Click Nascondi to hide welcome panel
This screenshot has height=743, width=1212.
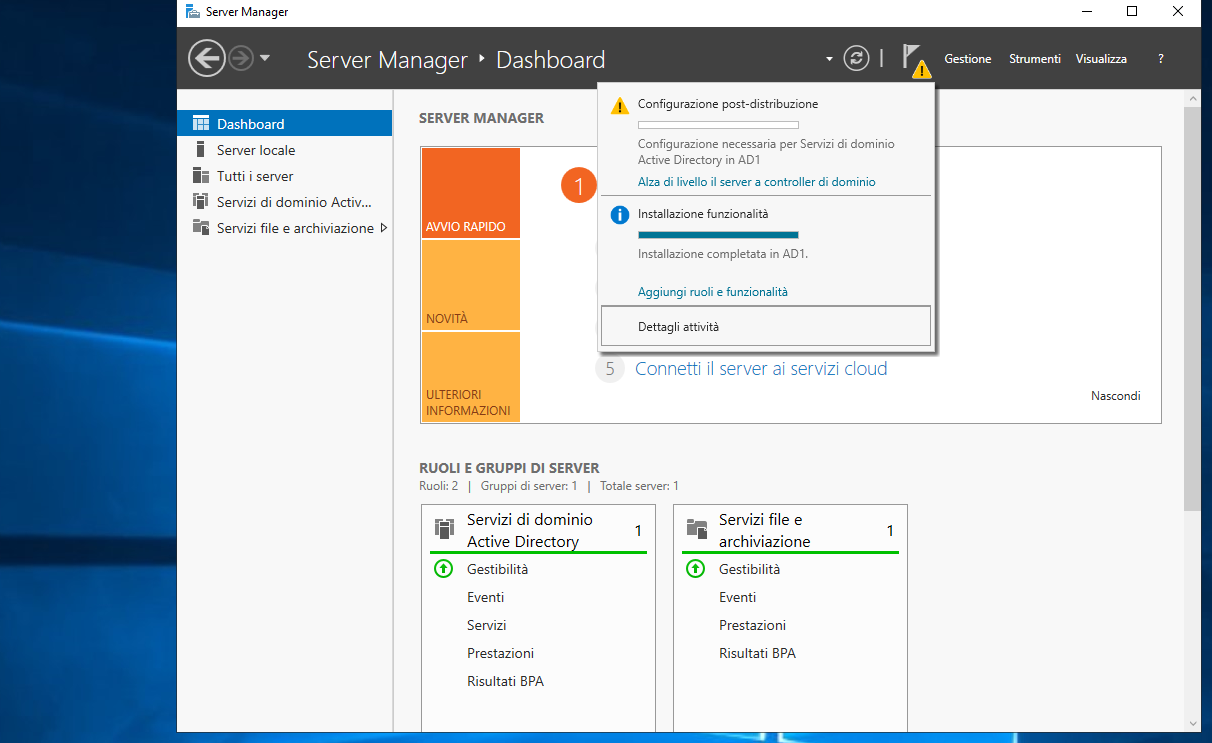click(x=1115, y=396)
